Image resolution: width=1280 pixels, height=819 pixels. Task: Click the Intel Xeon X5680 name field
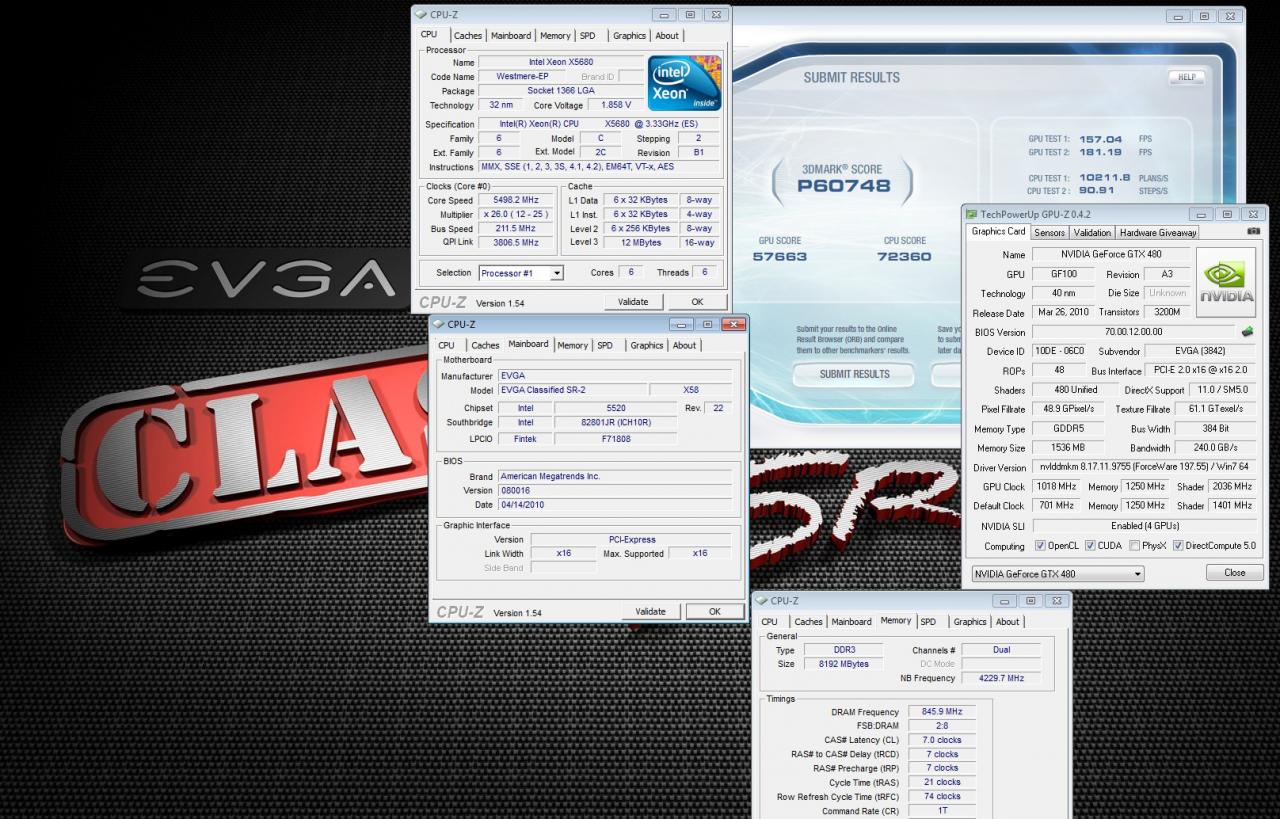[561, 62]
